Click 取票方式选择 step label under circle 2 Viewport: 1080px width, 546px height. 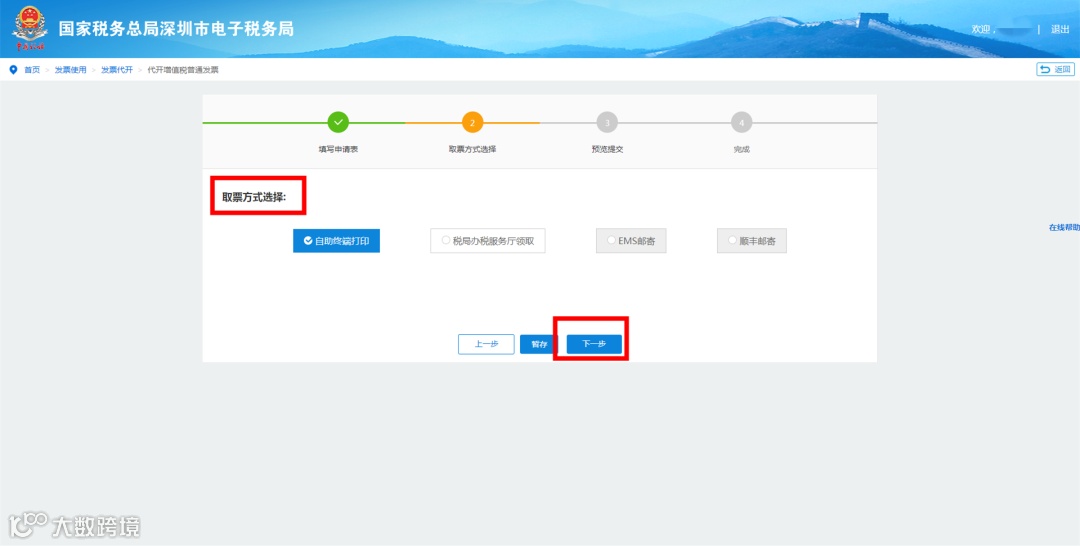tap(472, 149)
